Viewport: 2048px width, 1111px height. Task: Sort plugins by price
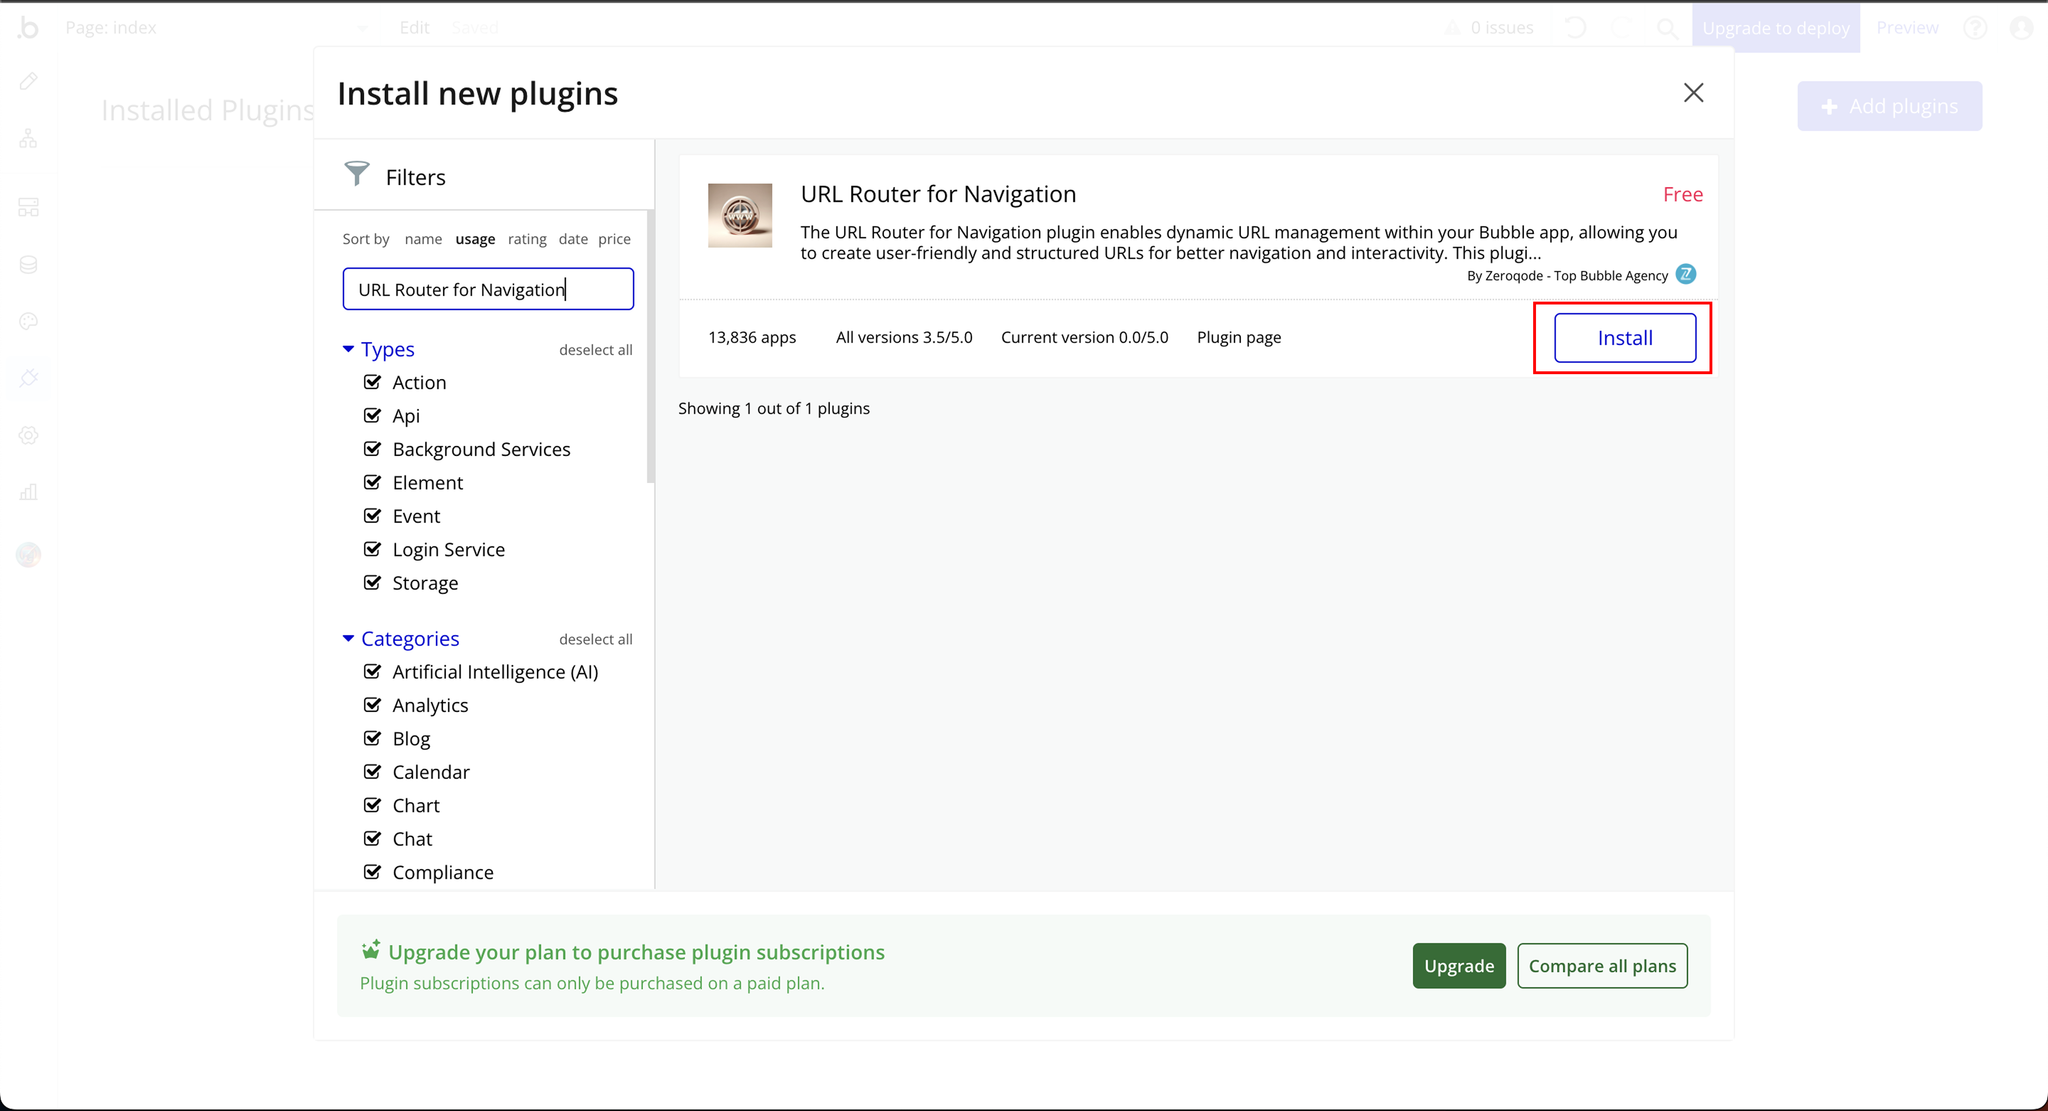(614, 239)
